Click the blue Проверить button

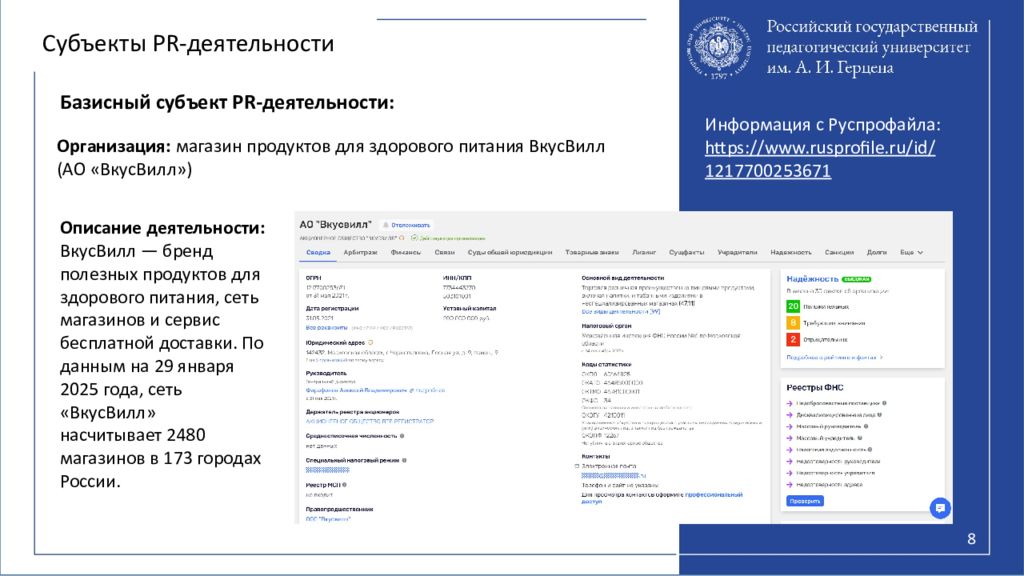pos(805,501)
